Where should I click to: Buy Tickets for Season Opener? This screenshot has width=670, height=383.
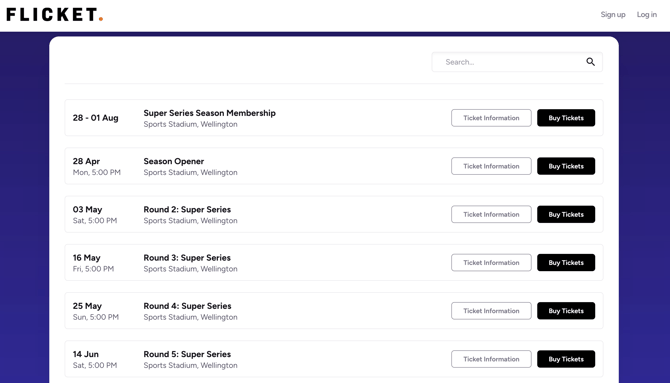[x=566, y=166]
